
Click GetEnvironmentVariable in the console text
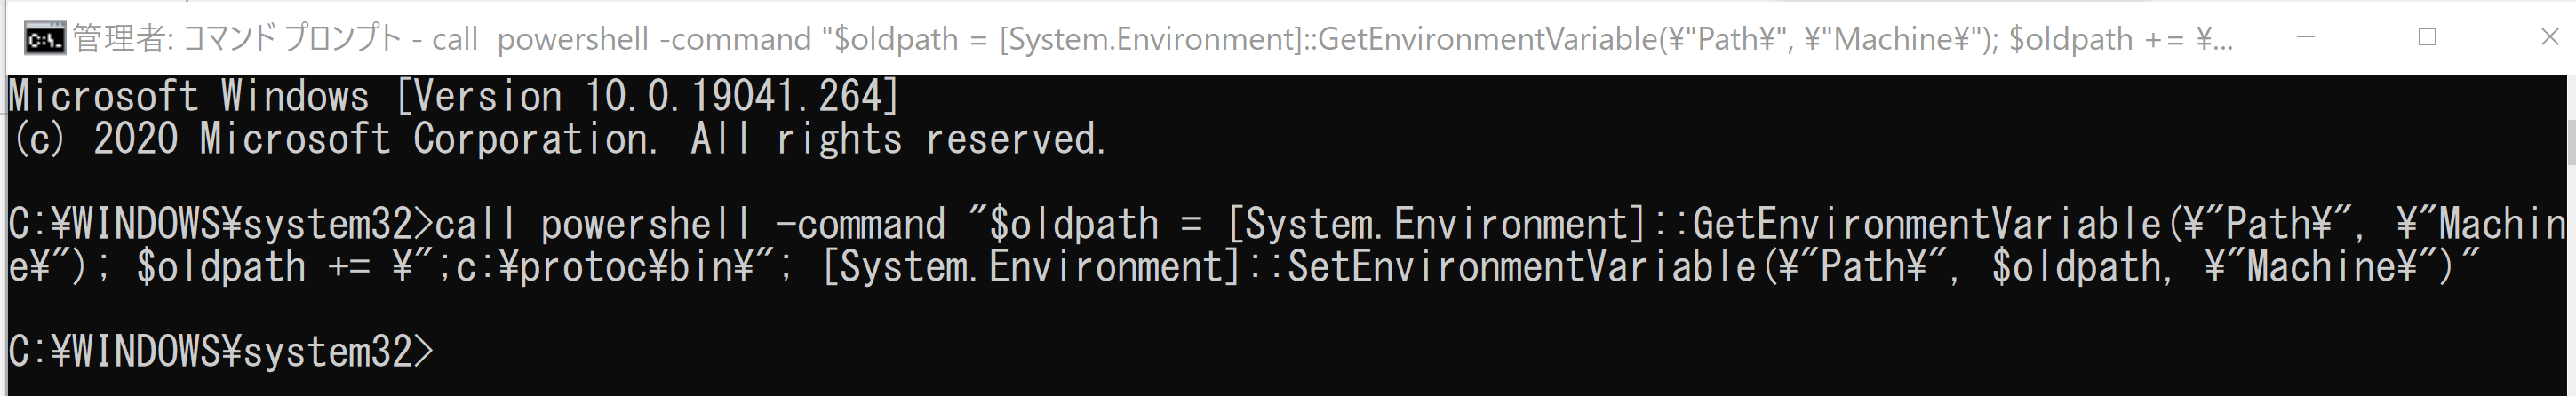click(1927, 225)
